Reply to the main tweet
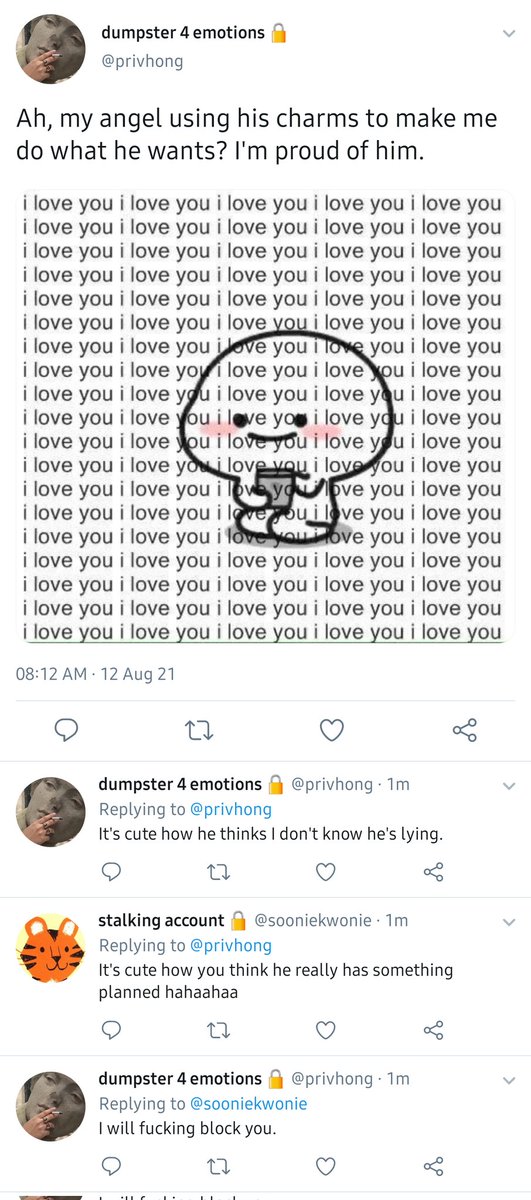The image size is (531, 1200). (x=66, y=731)
